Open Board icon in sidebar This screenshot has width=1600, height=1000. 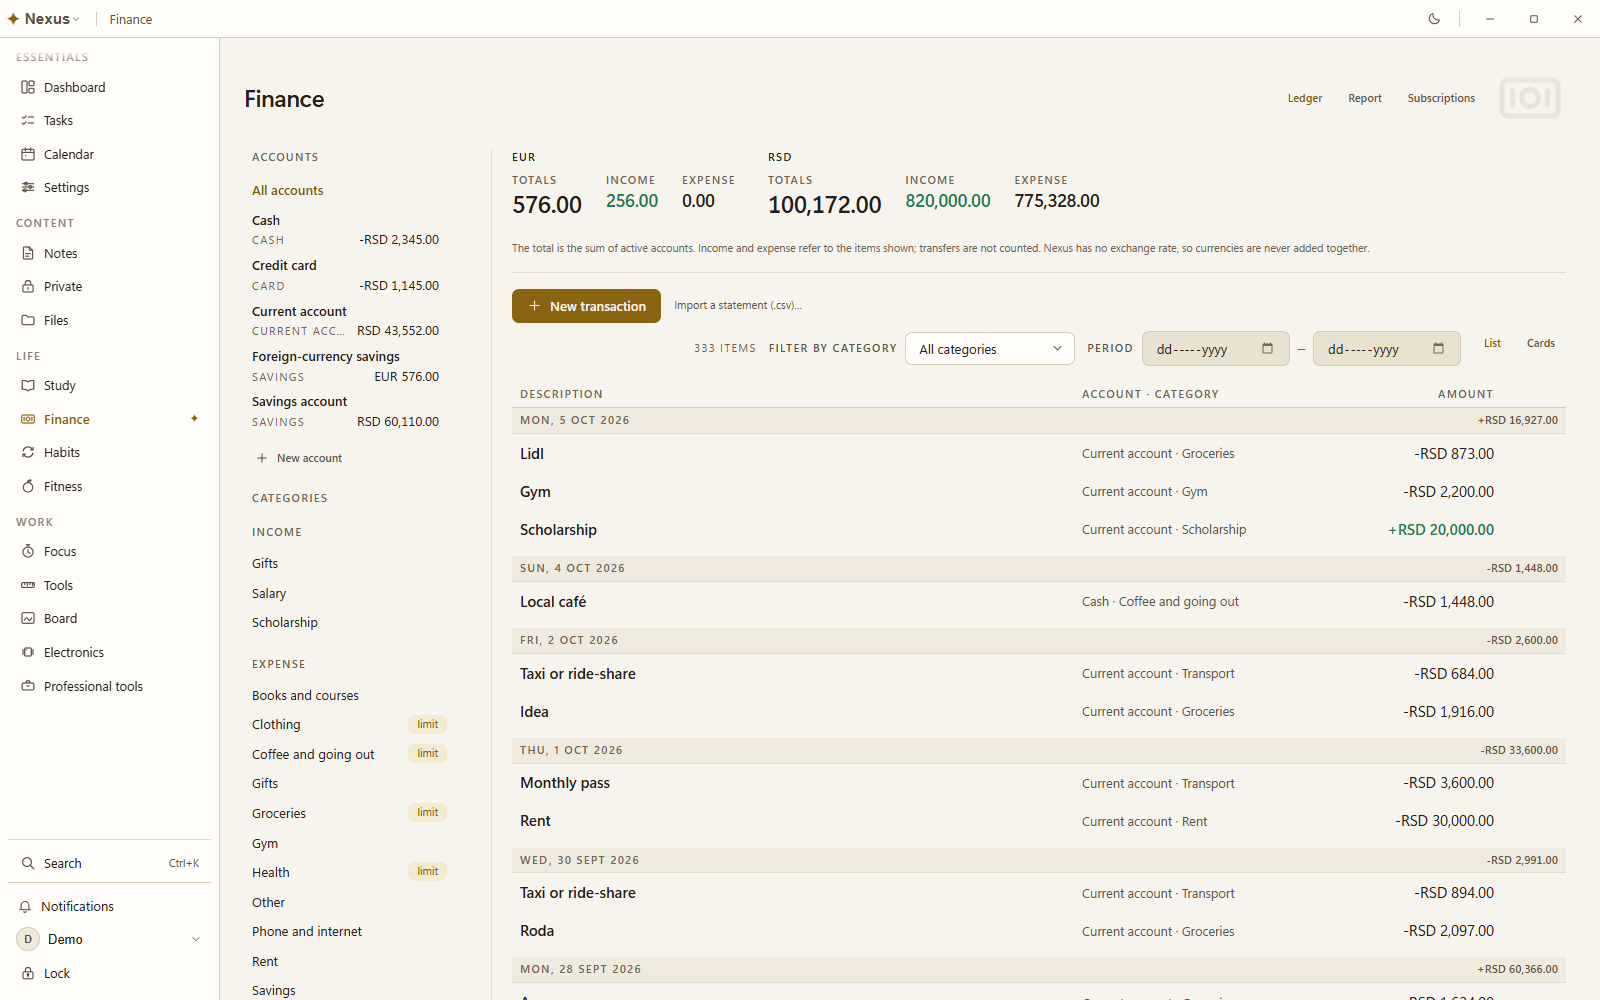click(x=28, y=618)
